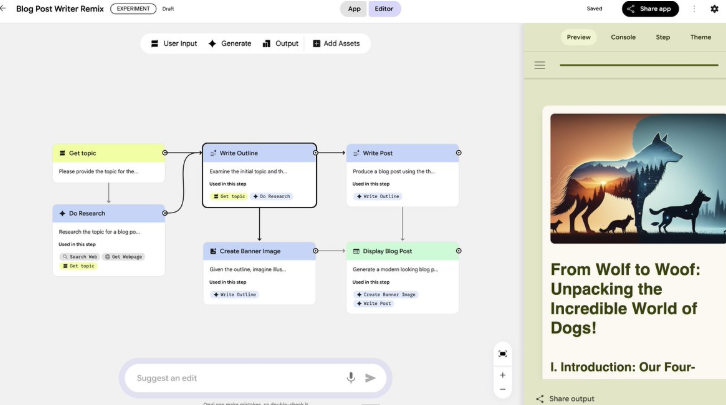The height and width of the screenshot is (405, 726).
Task: Fit canvas to view icon
Action: [502, 354]
